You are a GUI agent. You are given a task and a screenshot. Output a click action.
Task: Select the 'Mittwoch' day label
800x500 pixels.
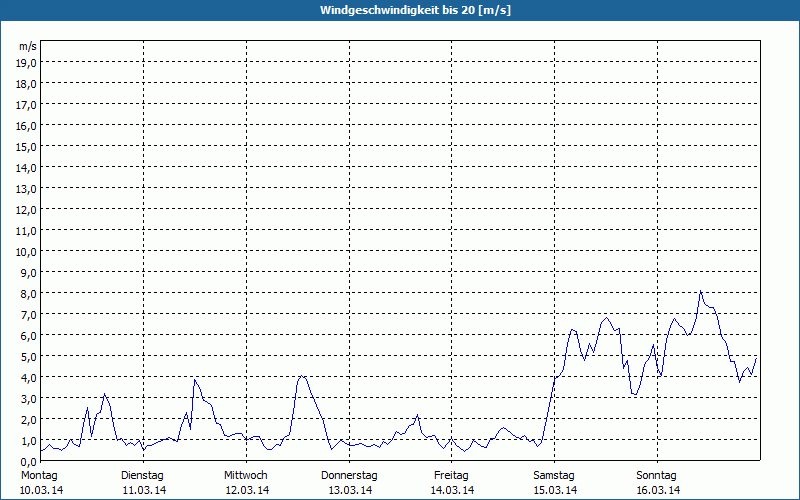245,476
